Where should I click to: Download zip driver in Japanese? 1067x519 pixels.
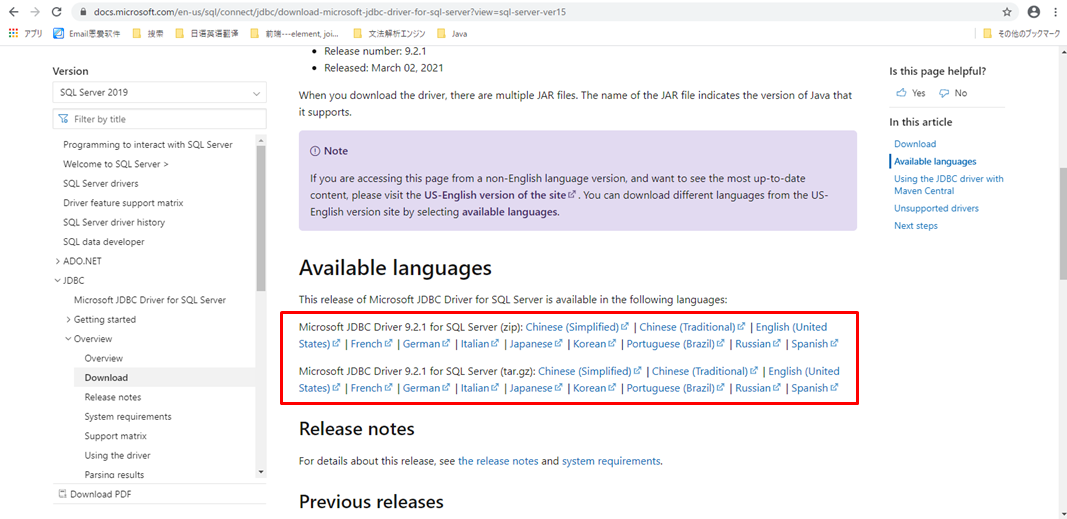pos(536,344)
